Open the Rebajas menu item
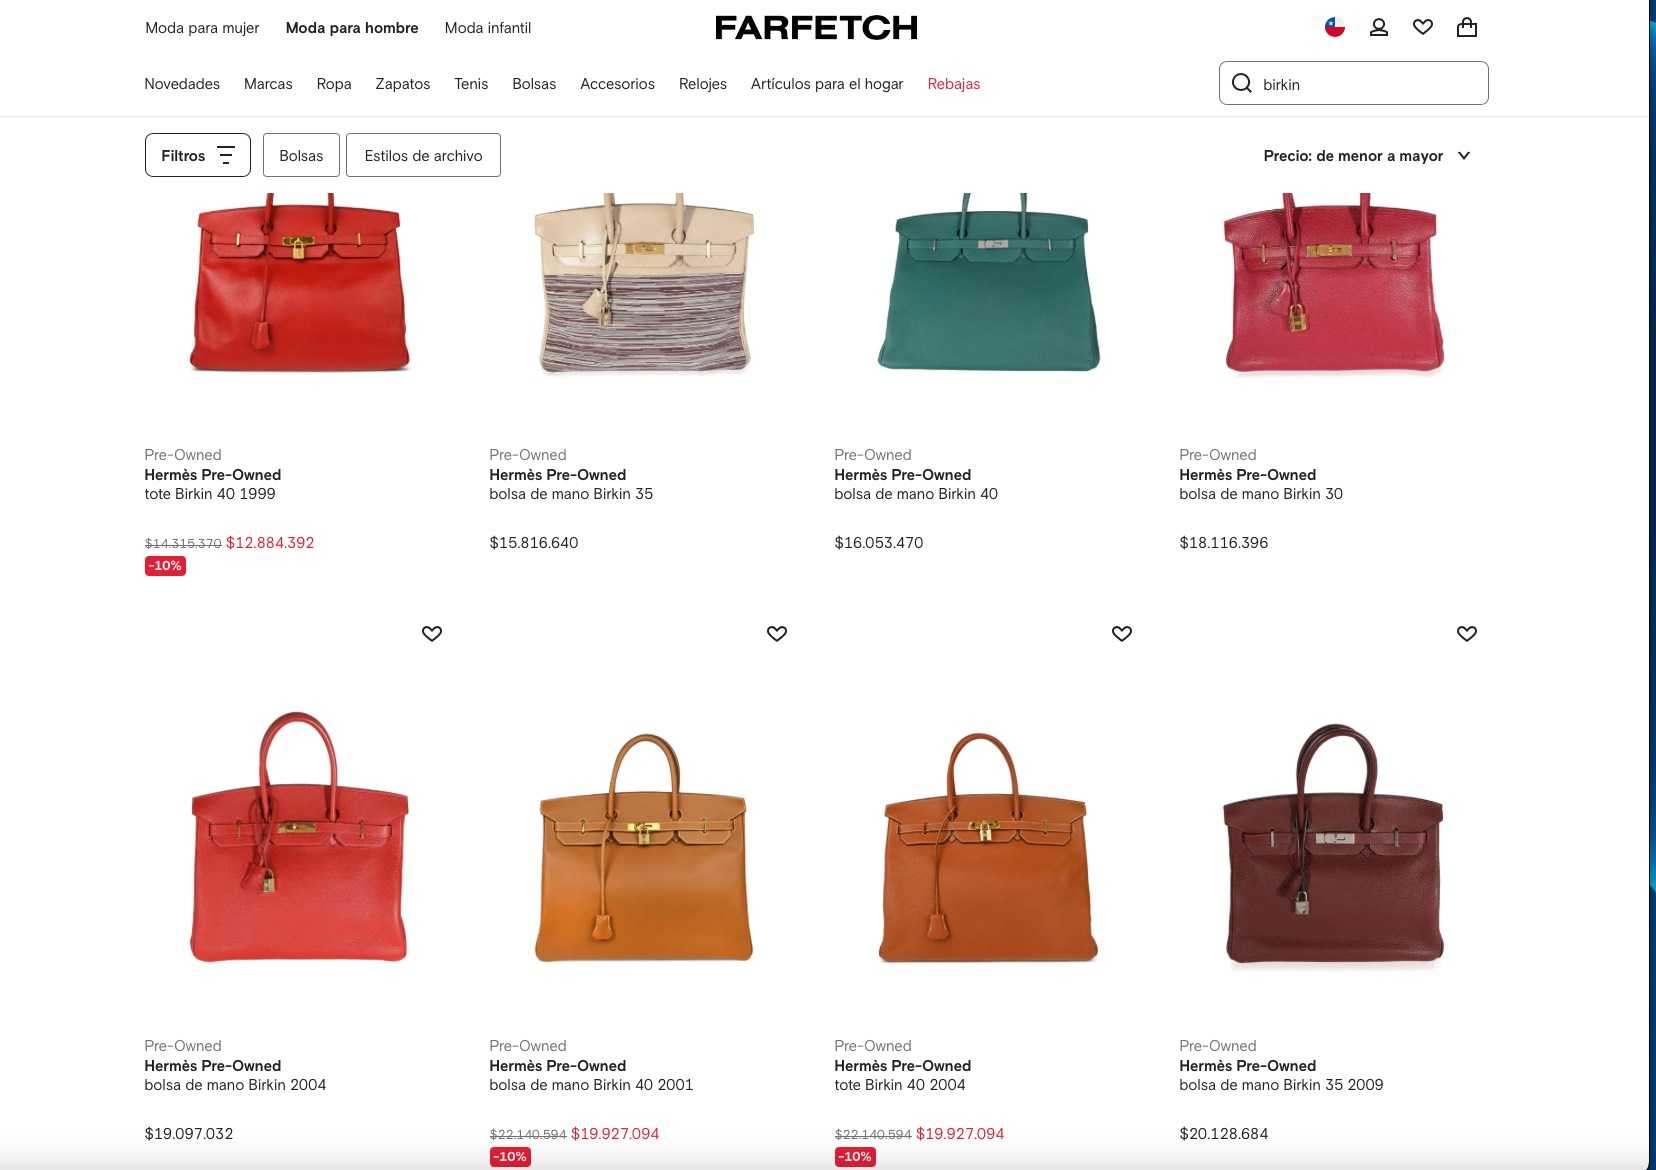 click(954, 84)
